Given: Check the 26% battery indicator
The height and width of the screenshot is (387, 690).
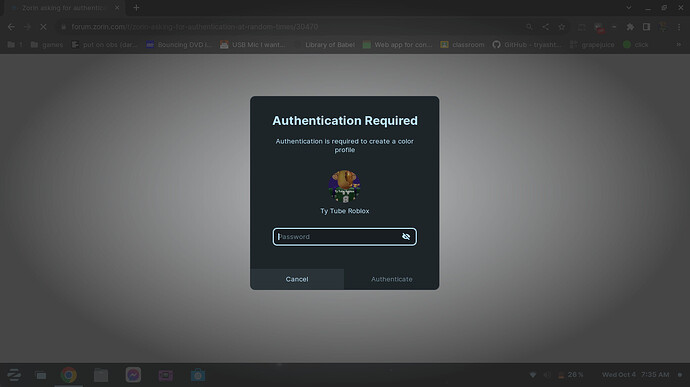Looking at the screenshot, I should click(571, 375).
